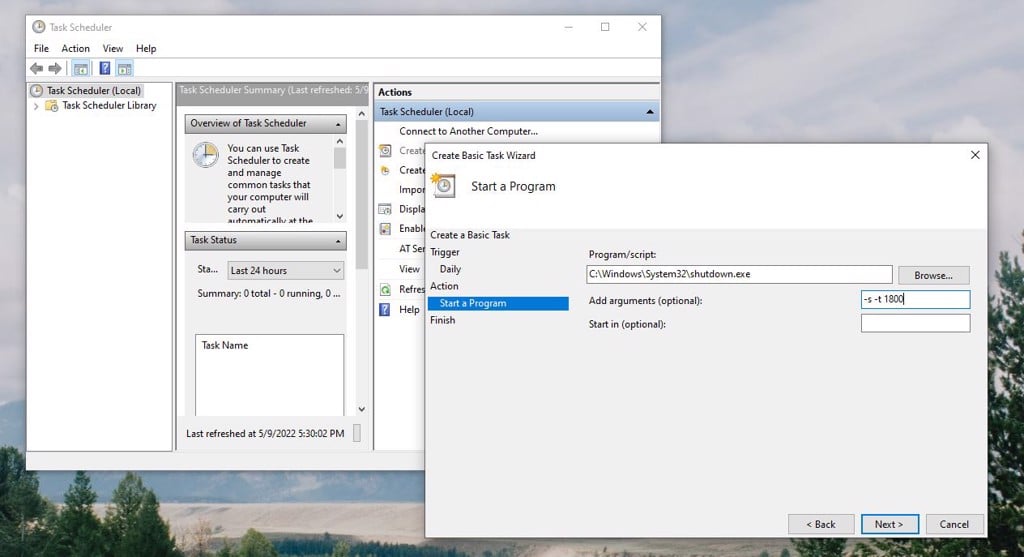Viewport: 1024px width, 557px height.
Task: Open the Last 24 hours dropdown
Action: click(x=285, y=270)
